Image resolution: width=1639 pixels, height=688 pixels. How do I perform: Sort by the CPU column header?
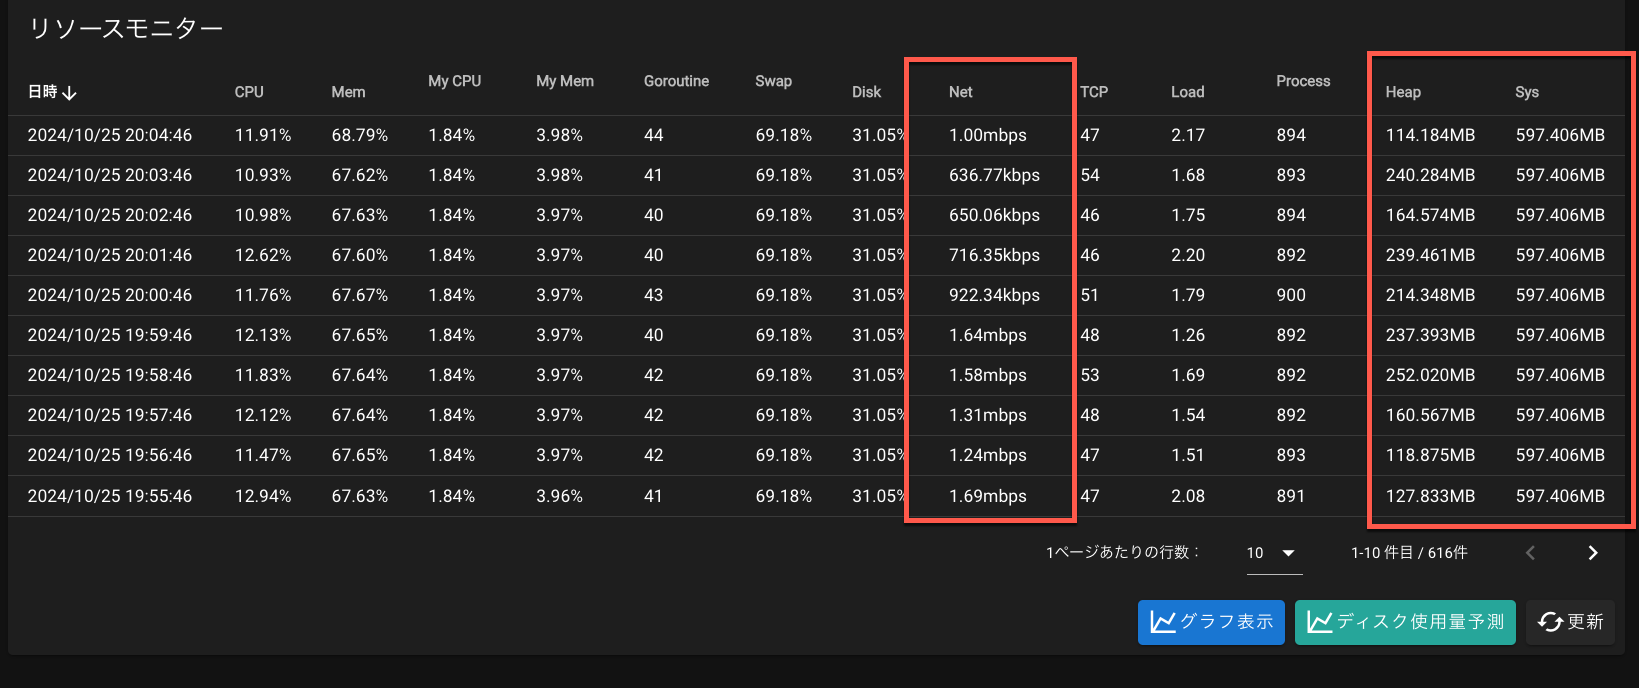249,92
